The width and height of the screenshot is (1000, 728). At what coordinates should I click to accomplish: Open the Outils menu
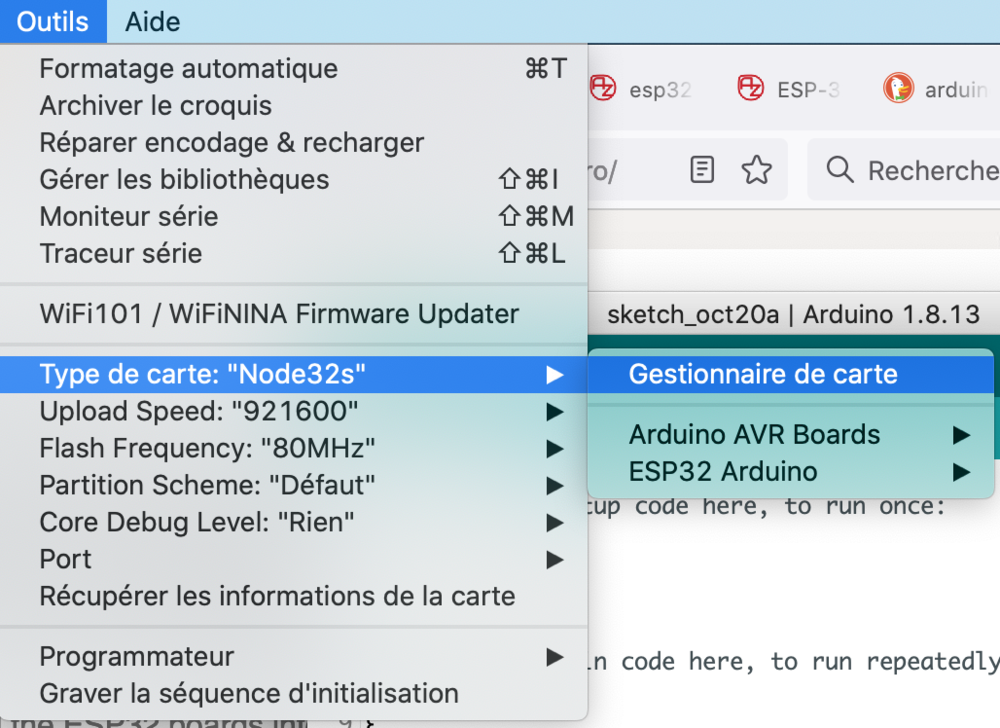[53, 22]
